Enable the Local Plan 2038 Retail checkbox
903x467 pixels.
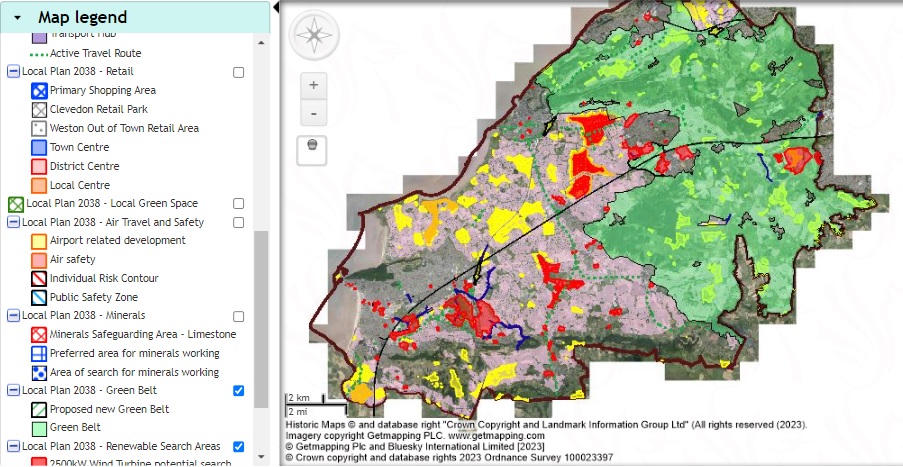(238, 72)
